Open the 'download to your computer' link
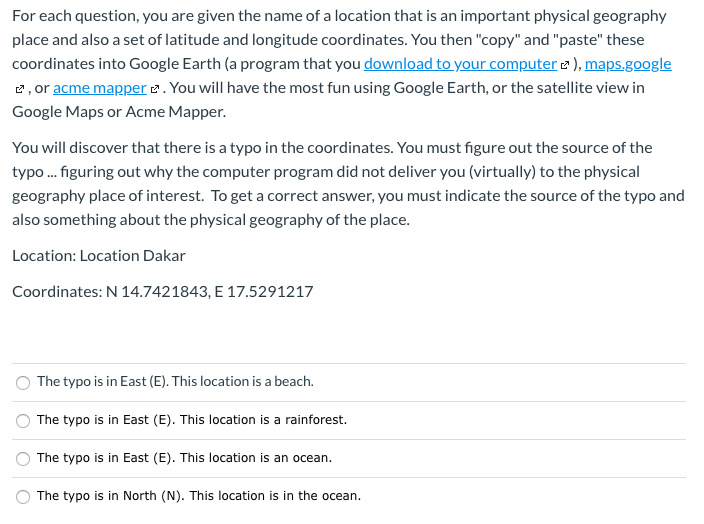 click(460, 64)
